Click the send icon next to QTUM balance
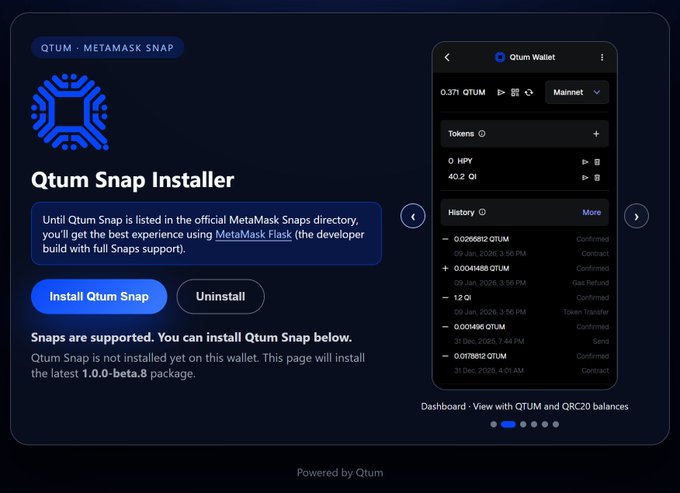Image resolution: width=680 pixels, height=493 pixels. pyautogui.click(x=502, y=92)
